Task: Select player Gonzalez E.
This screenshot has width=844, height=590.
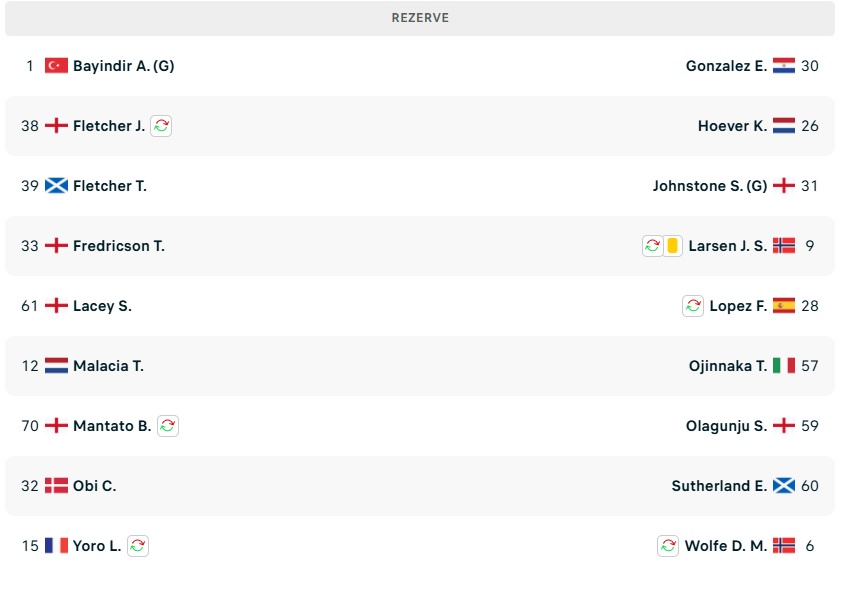Action: coord(726,66)
